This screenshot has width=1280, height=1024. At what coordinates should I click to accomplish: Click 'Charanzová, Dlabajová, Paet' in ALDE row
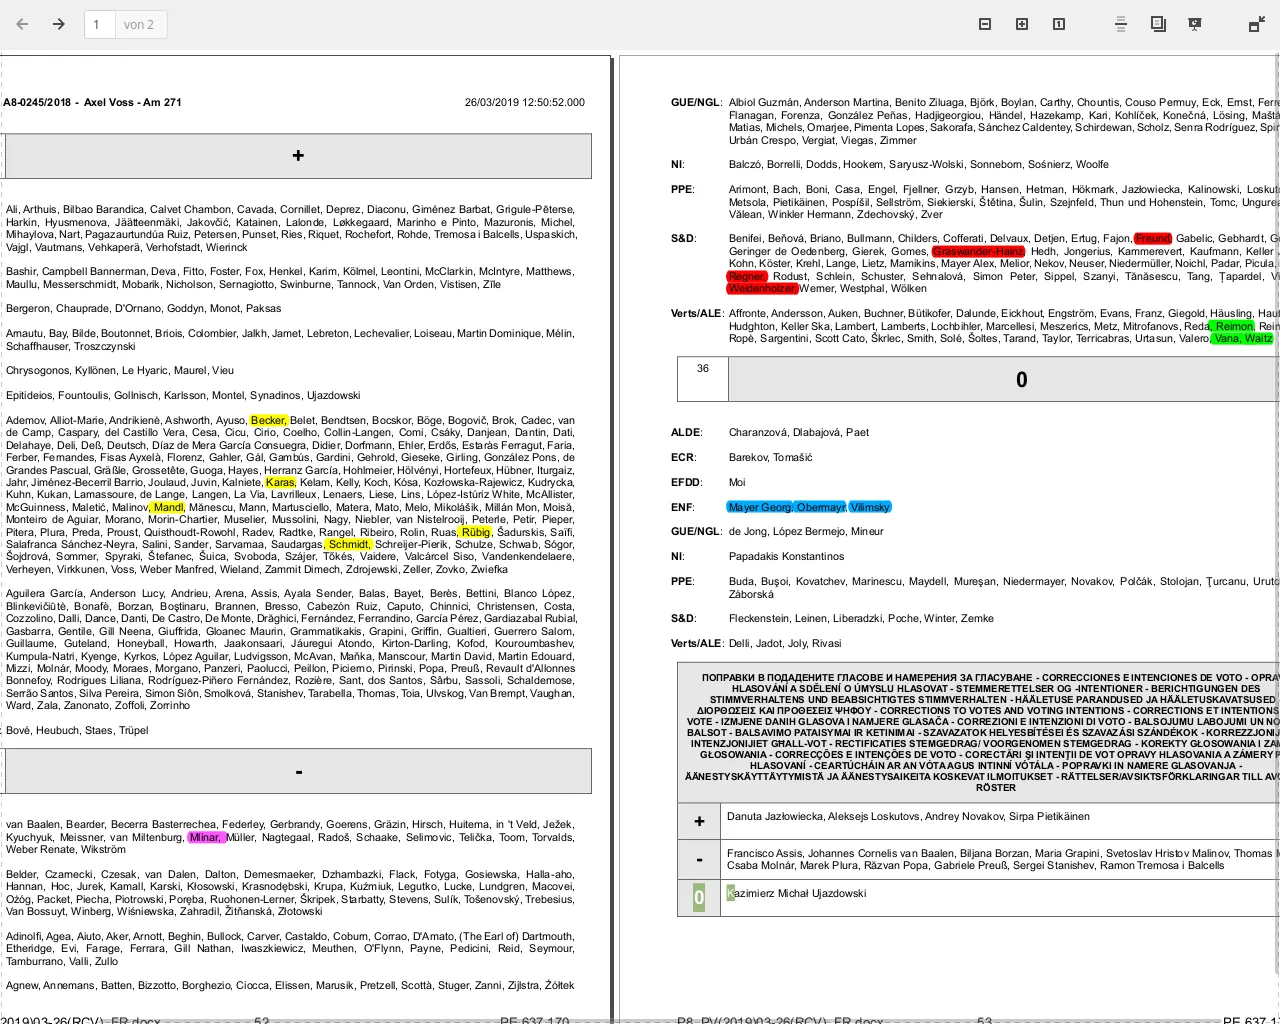click(x=799, y=433)
